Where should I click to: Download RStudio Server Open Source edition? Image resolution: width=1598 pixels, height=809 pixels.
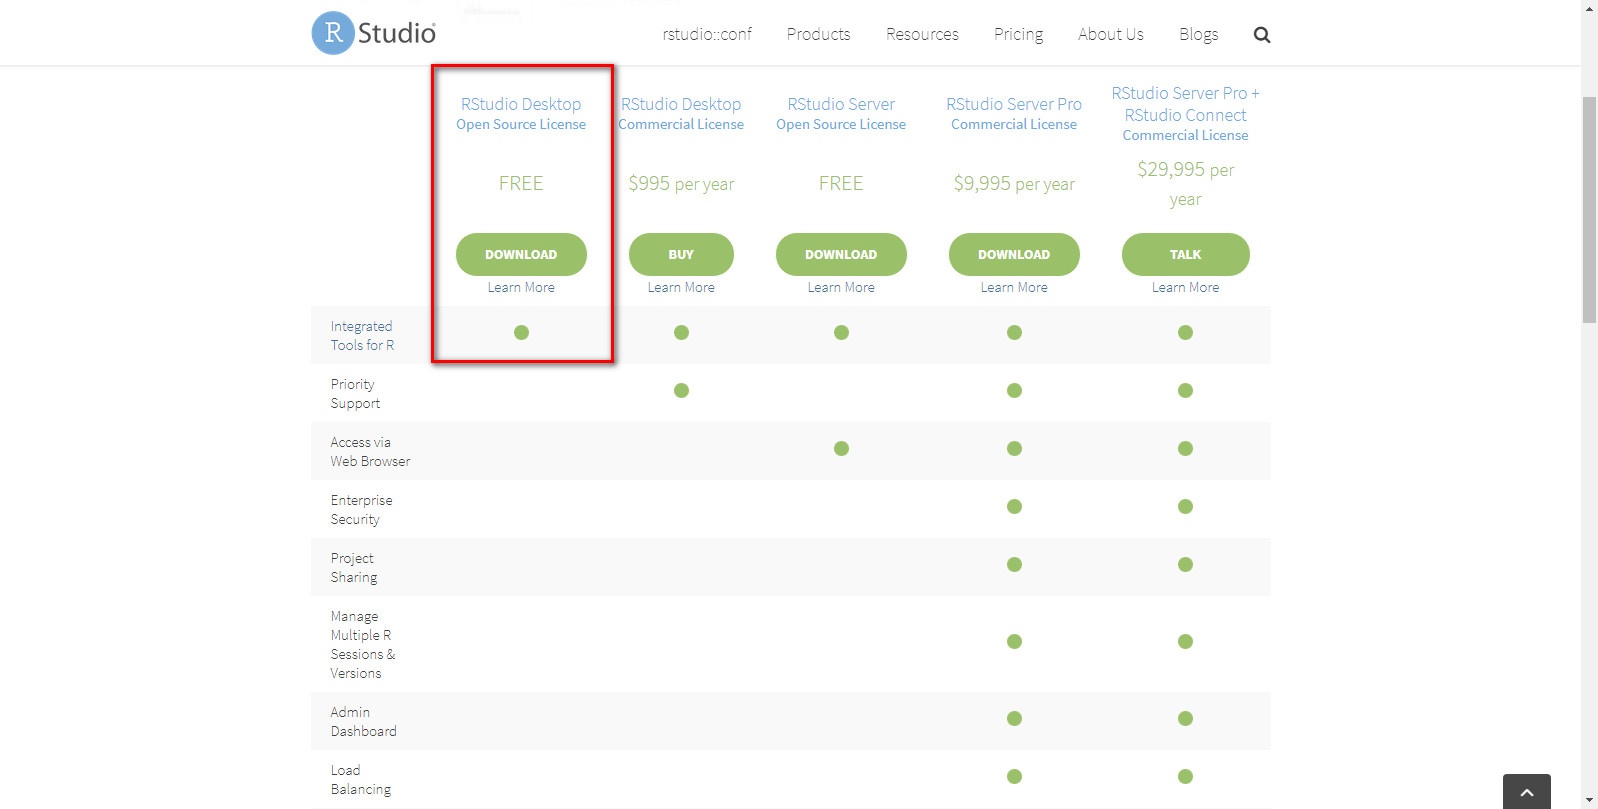pos(841,254)
